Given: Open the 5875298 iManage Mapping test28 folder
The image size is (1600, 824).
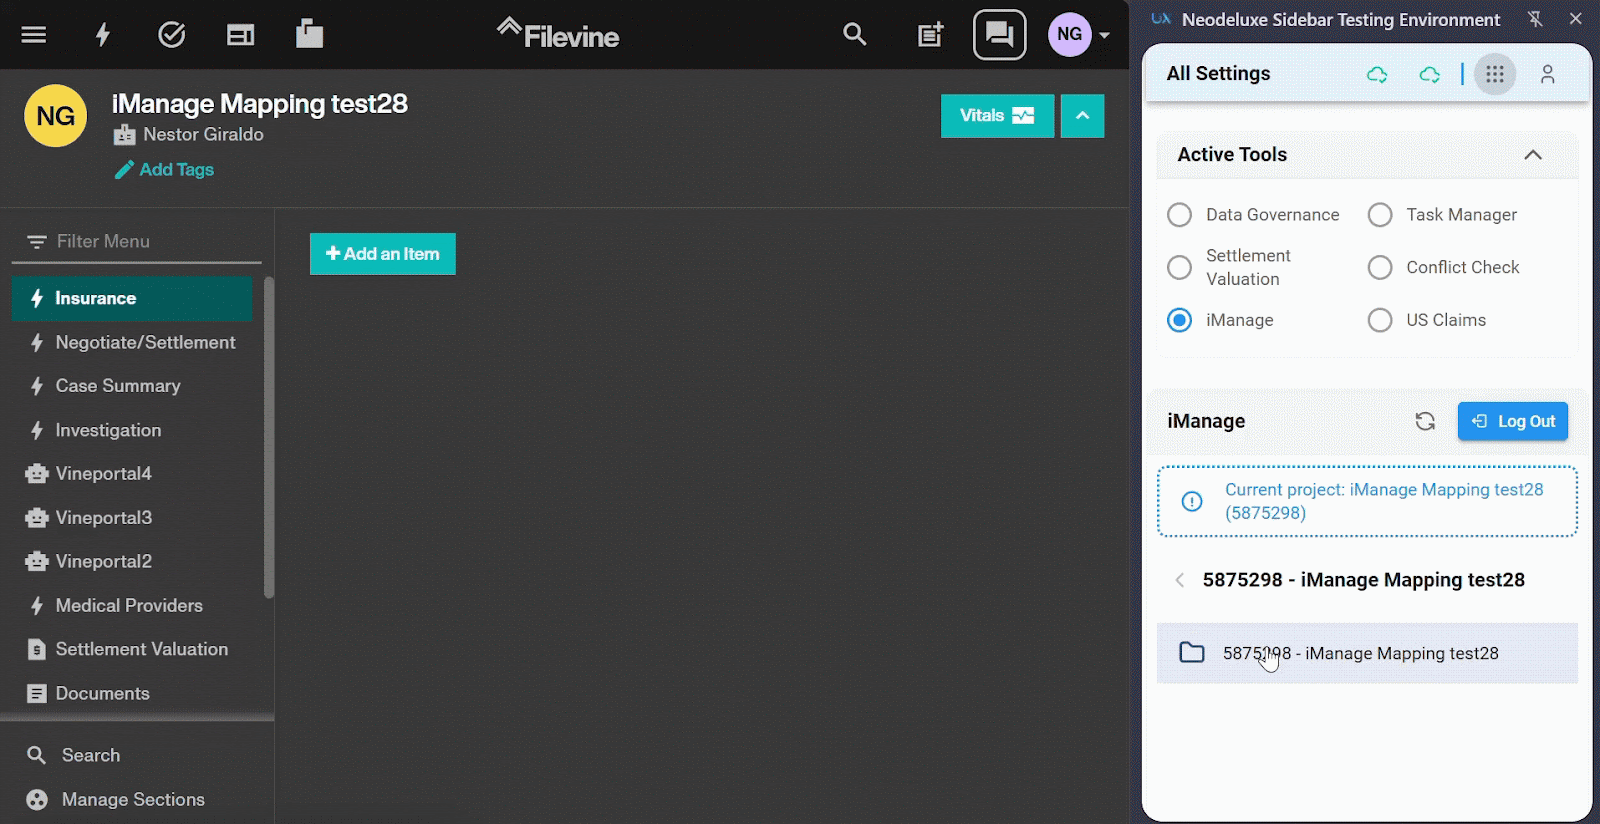Looking at the screenshot, I should [x=1367, y=653].
